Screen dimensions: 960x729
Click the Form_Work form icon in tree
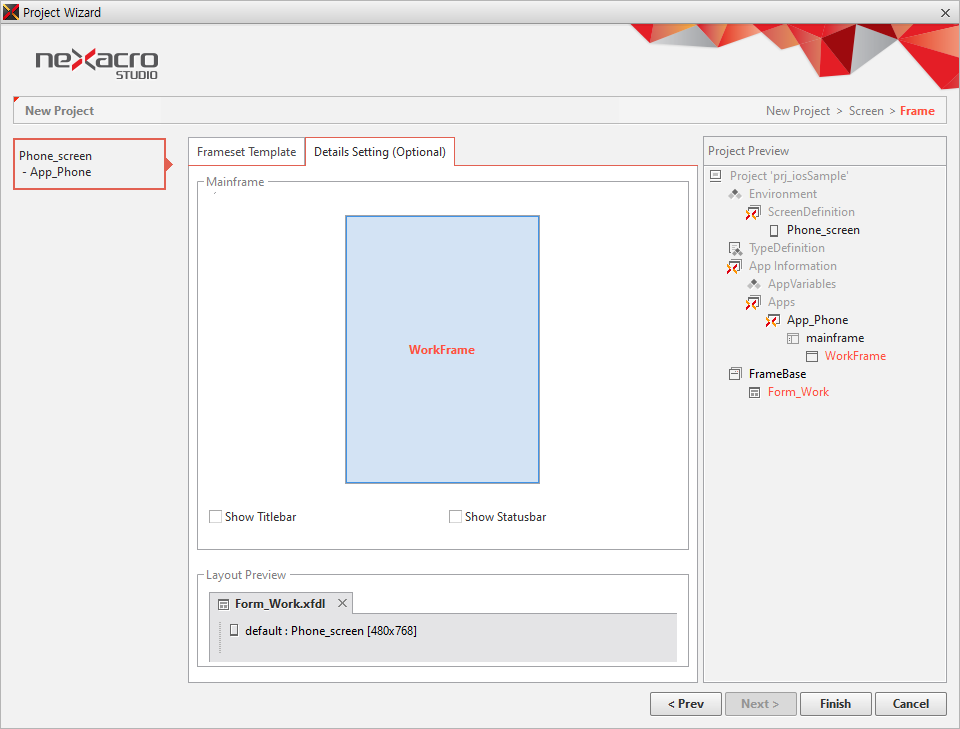[x=755, y=392]
